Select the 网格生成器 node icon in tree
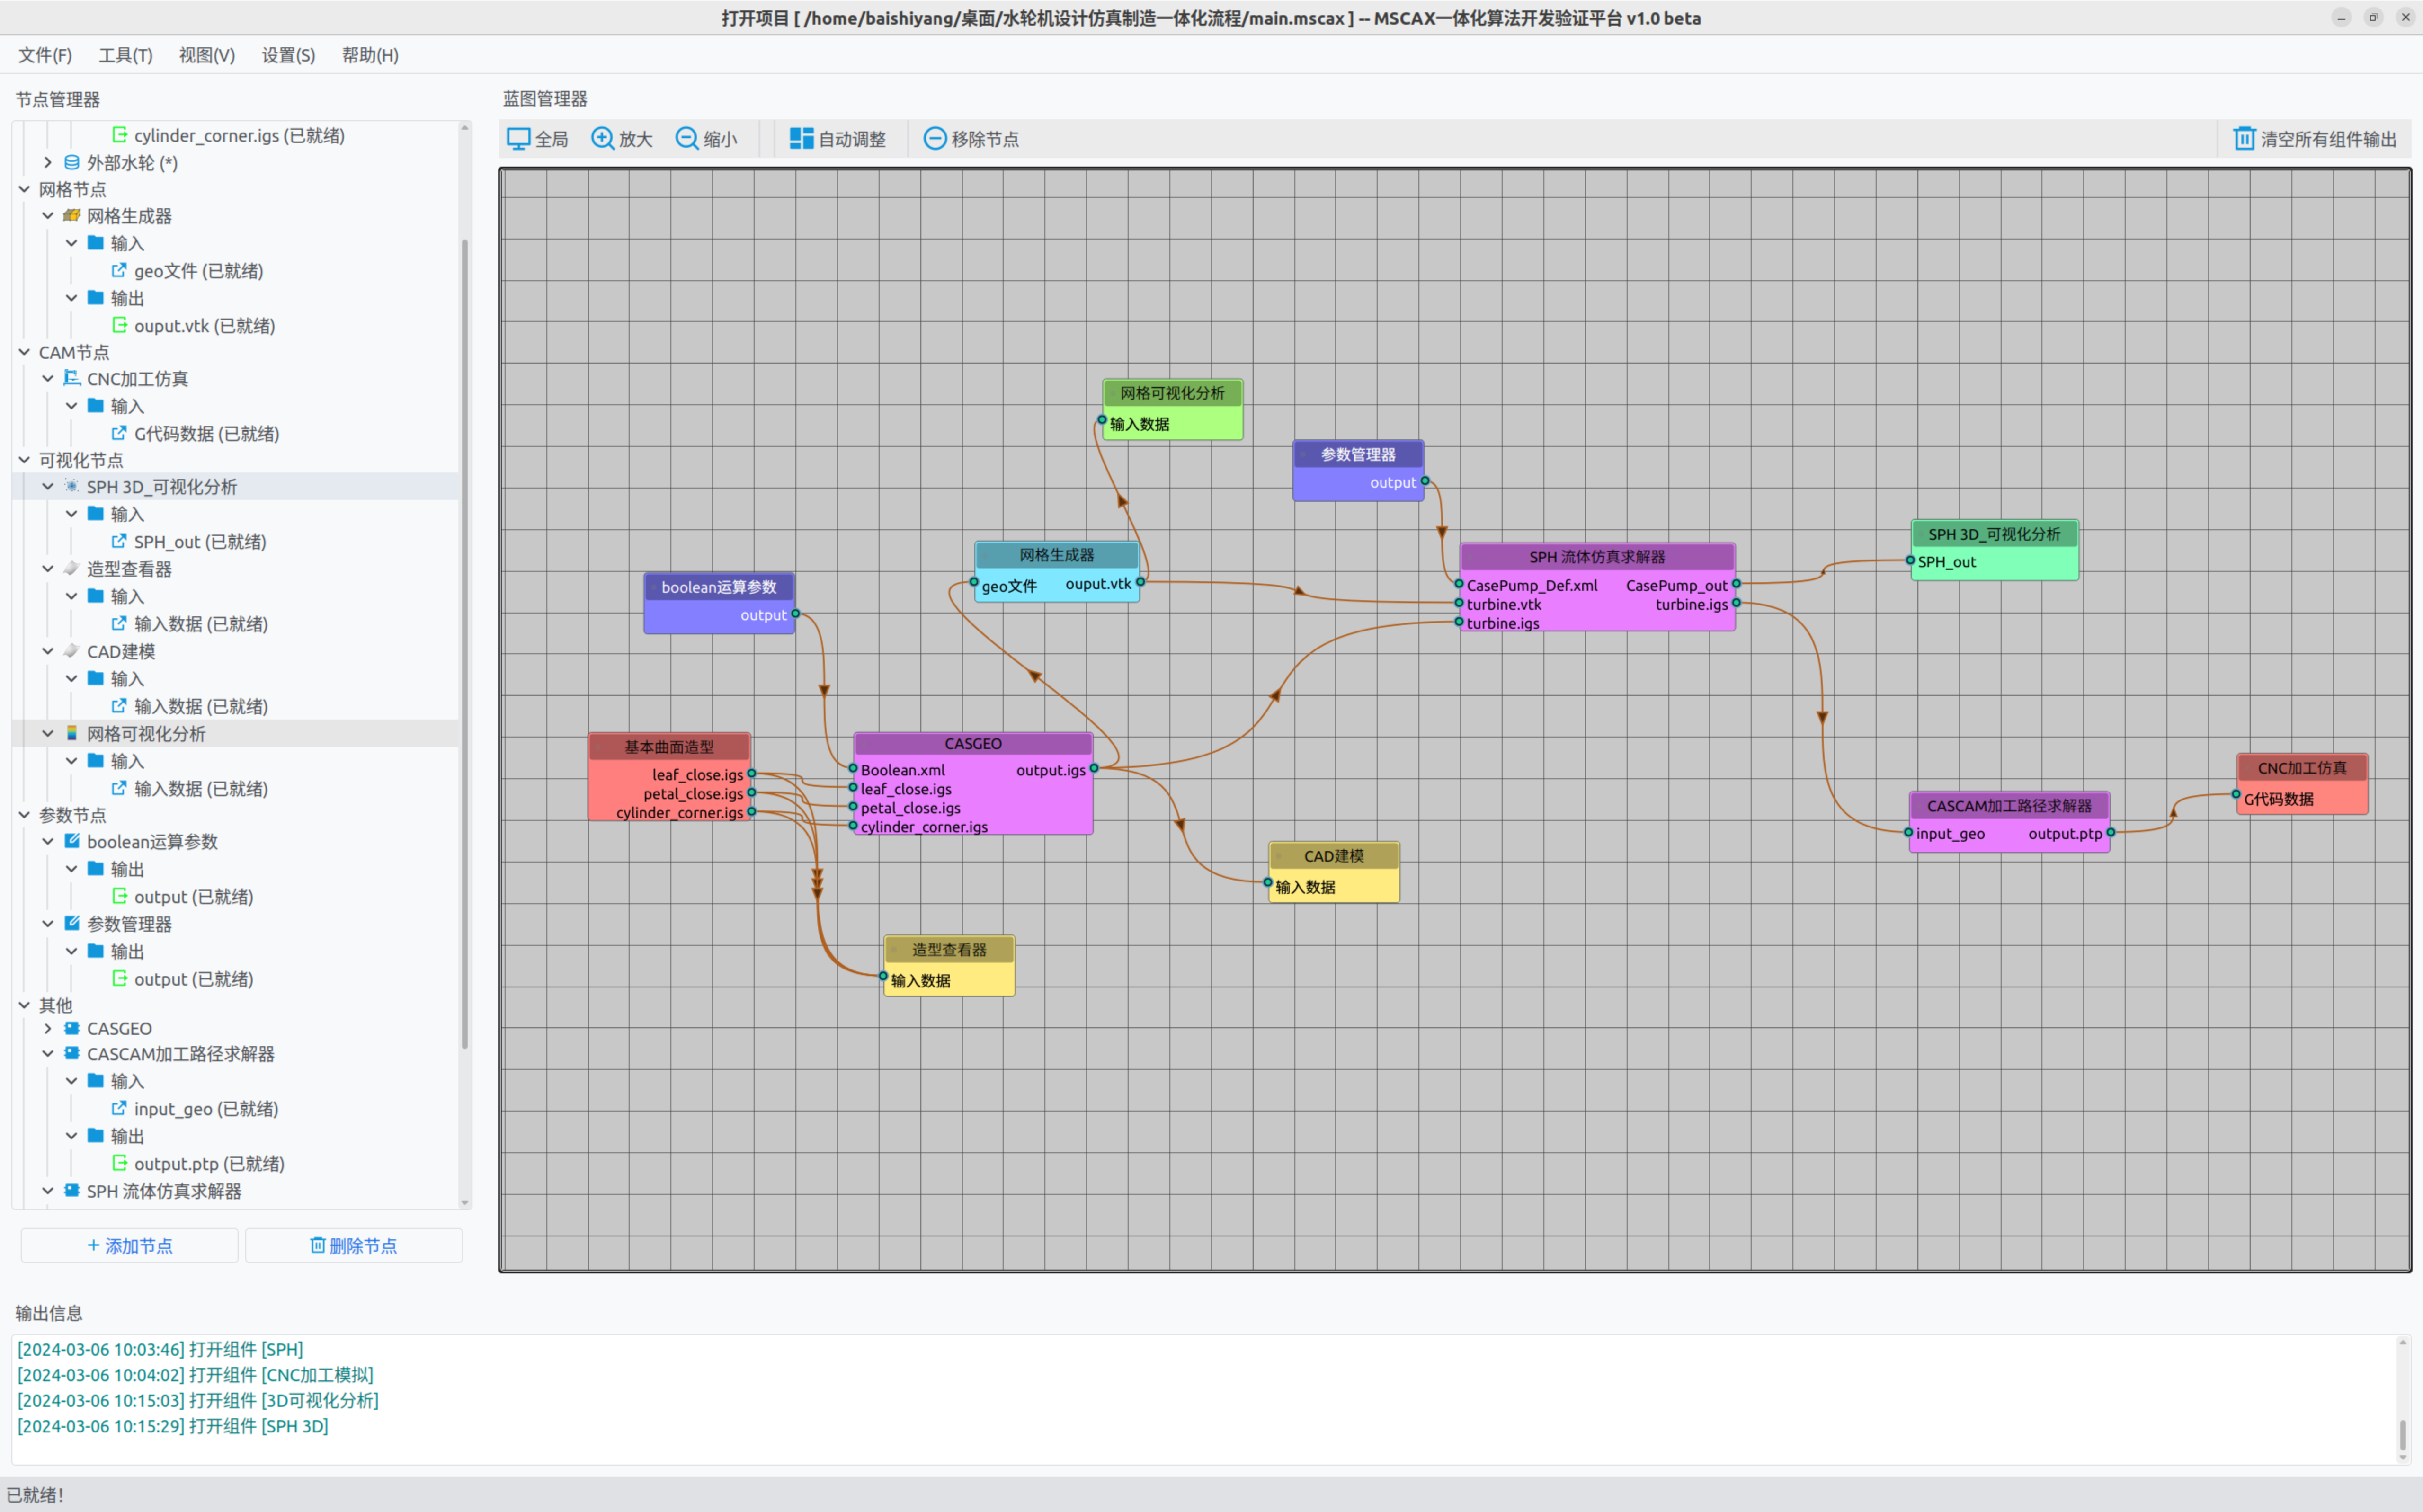Screen dimensions: 2423x1512 [72, 216]
